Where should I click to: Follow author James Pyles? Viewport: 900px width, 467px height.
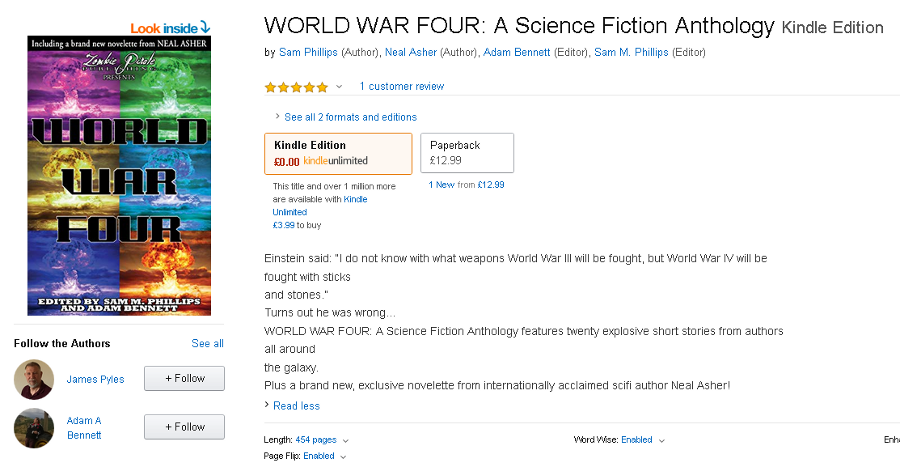click(x=183, y=379)
